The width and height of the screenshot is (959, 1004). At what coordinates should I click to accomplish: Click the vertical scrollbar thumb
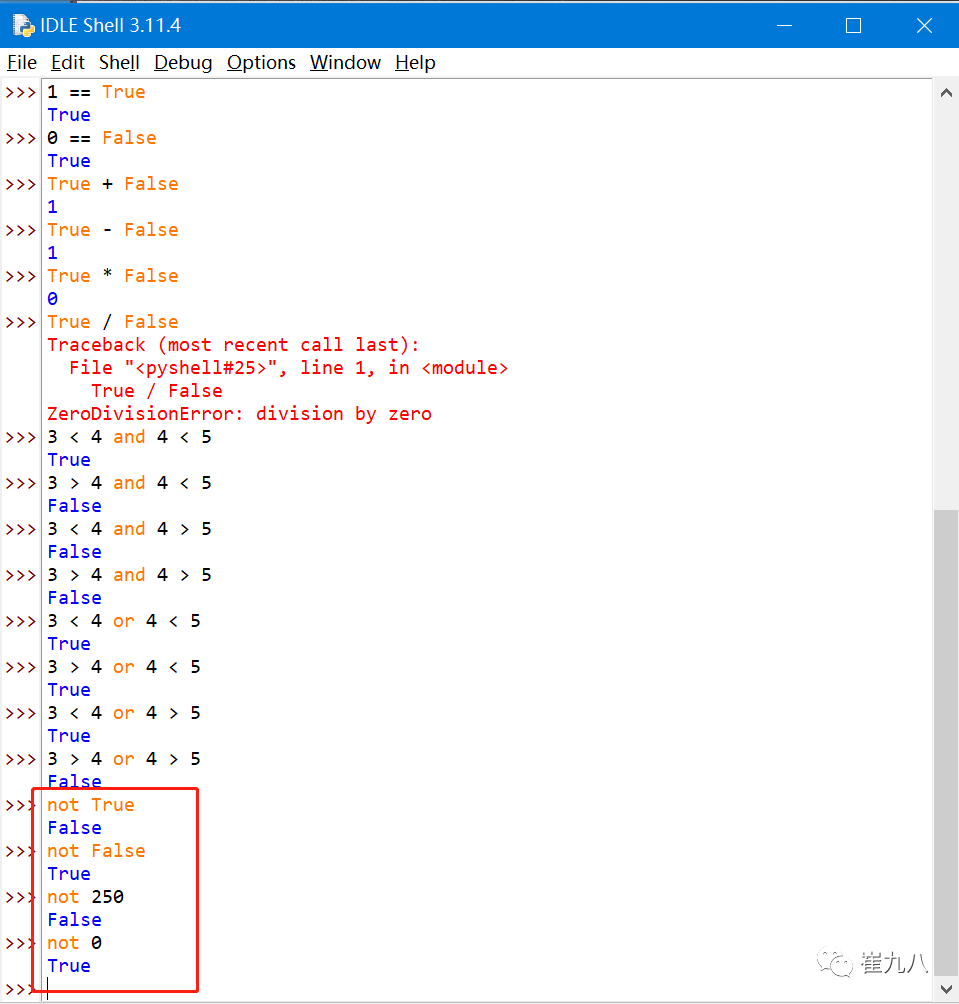pyautogui.click(x=946, y=743)
